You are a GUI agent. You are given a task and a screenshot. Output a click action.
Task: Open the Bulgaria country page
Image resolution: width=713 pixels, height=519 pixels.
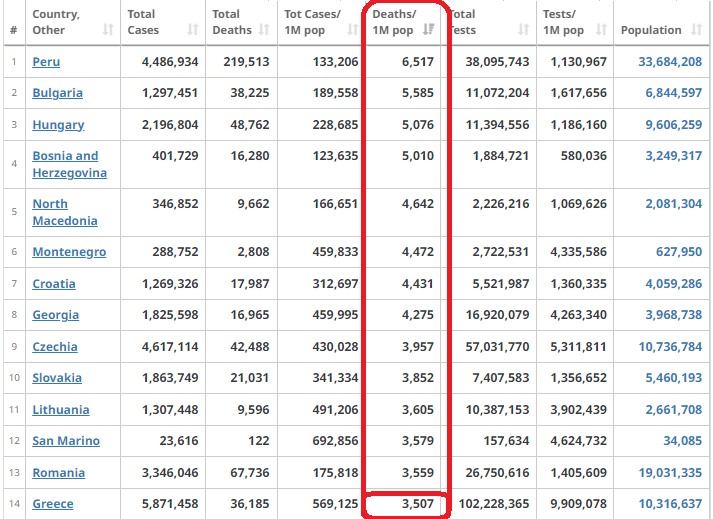tap(57, 93)
